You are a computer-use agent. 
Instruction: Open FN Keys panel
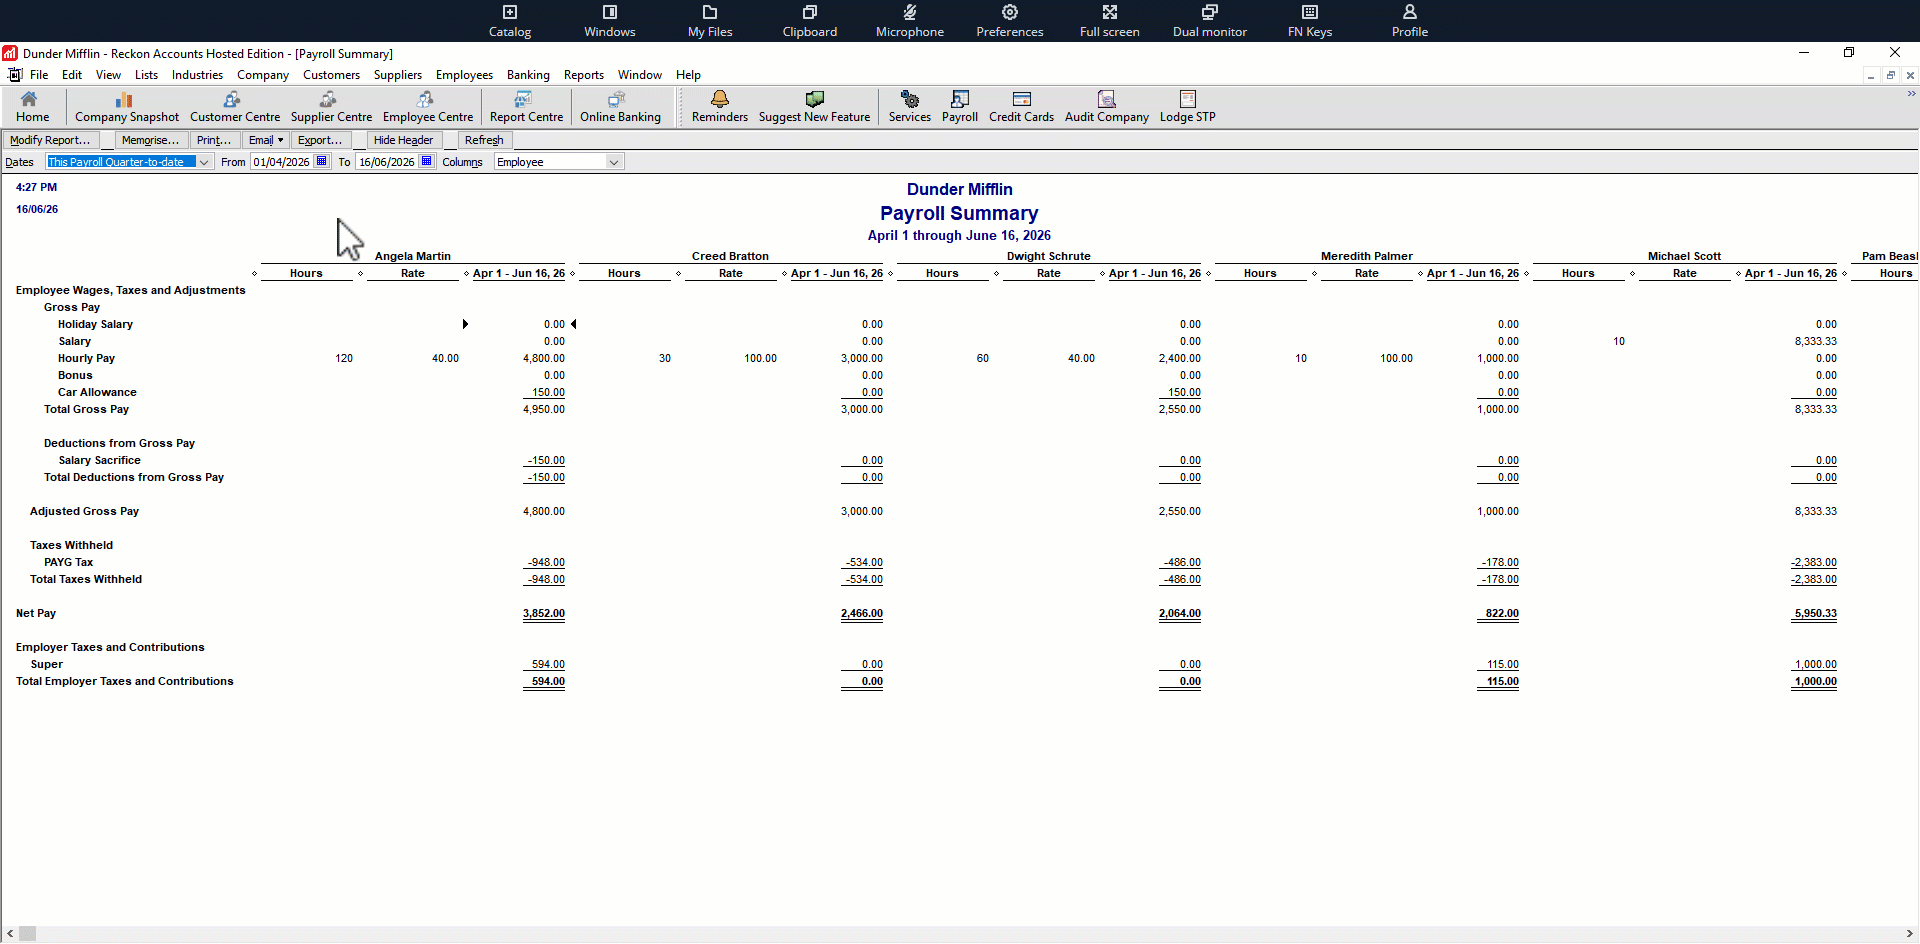pyautogui.click(x=1310, y=21)
